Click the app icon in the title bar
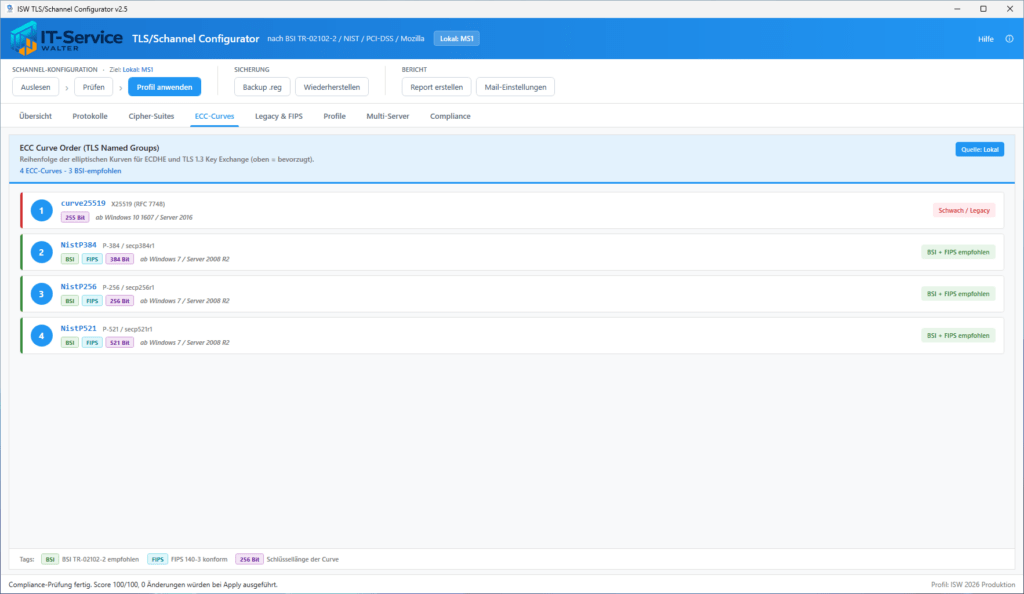 (x=9, y=9)
